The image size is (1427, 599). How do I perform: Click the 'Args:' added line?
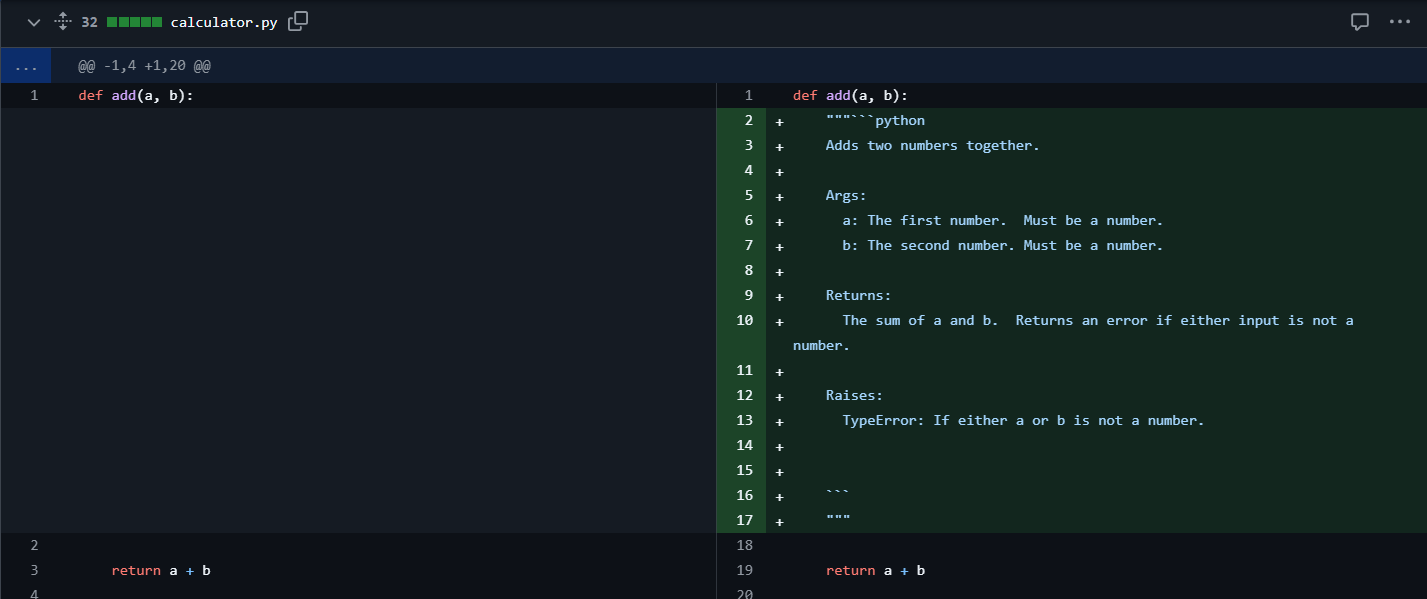[846, 196]
